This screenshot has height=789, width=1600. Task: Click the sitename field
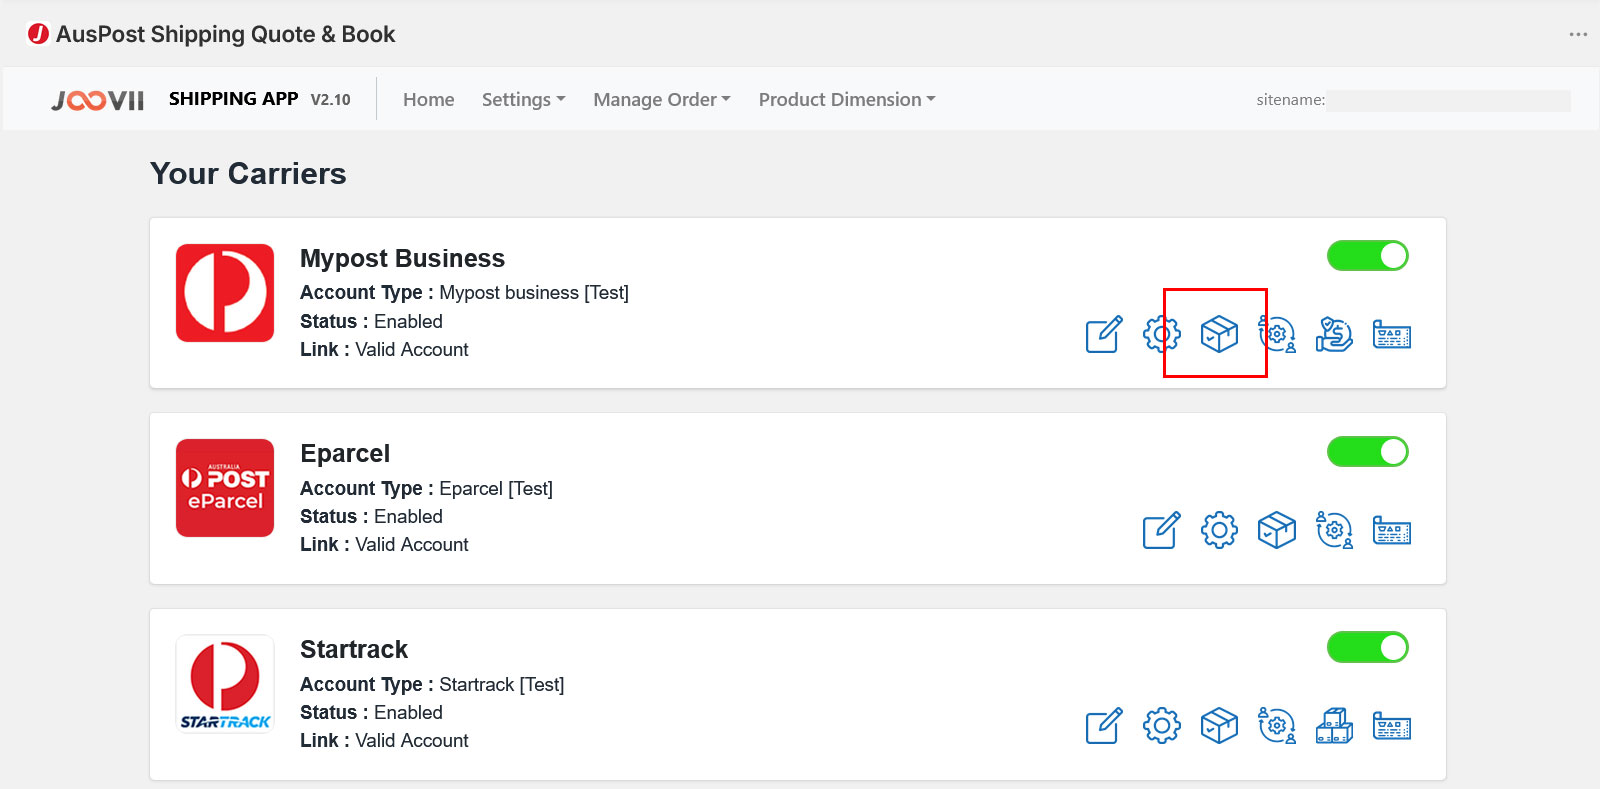pyautogui.click(x=1448, y=100)
